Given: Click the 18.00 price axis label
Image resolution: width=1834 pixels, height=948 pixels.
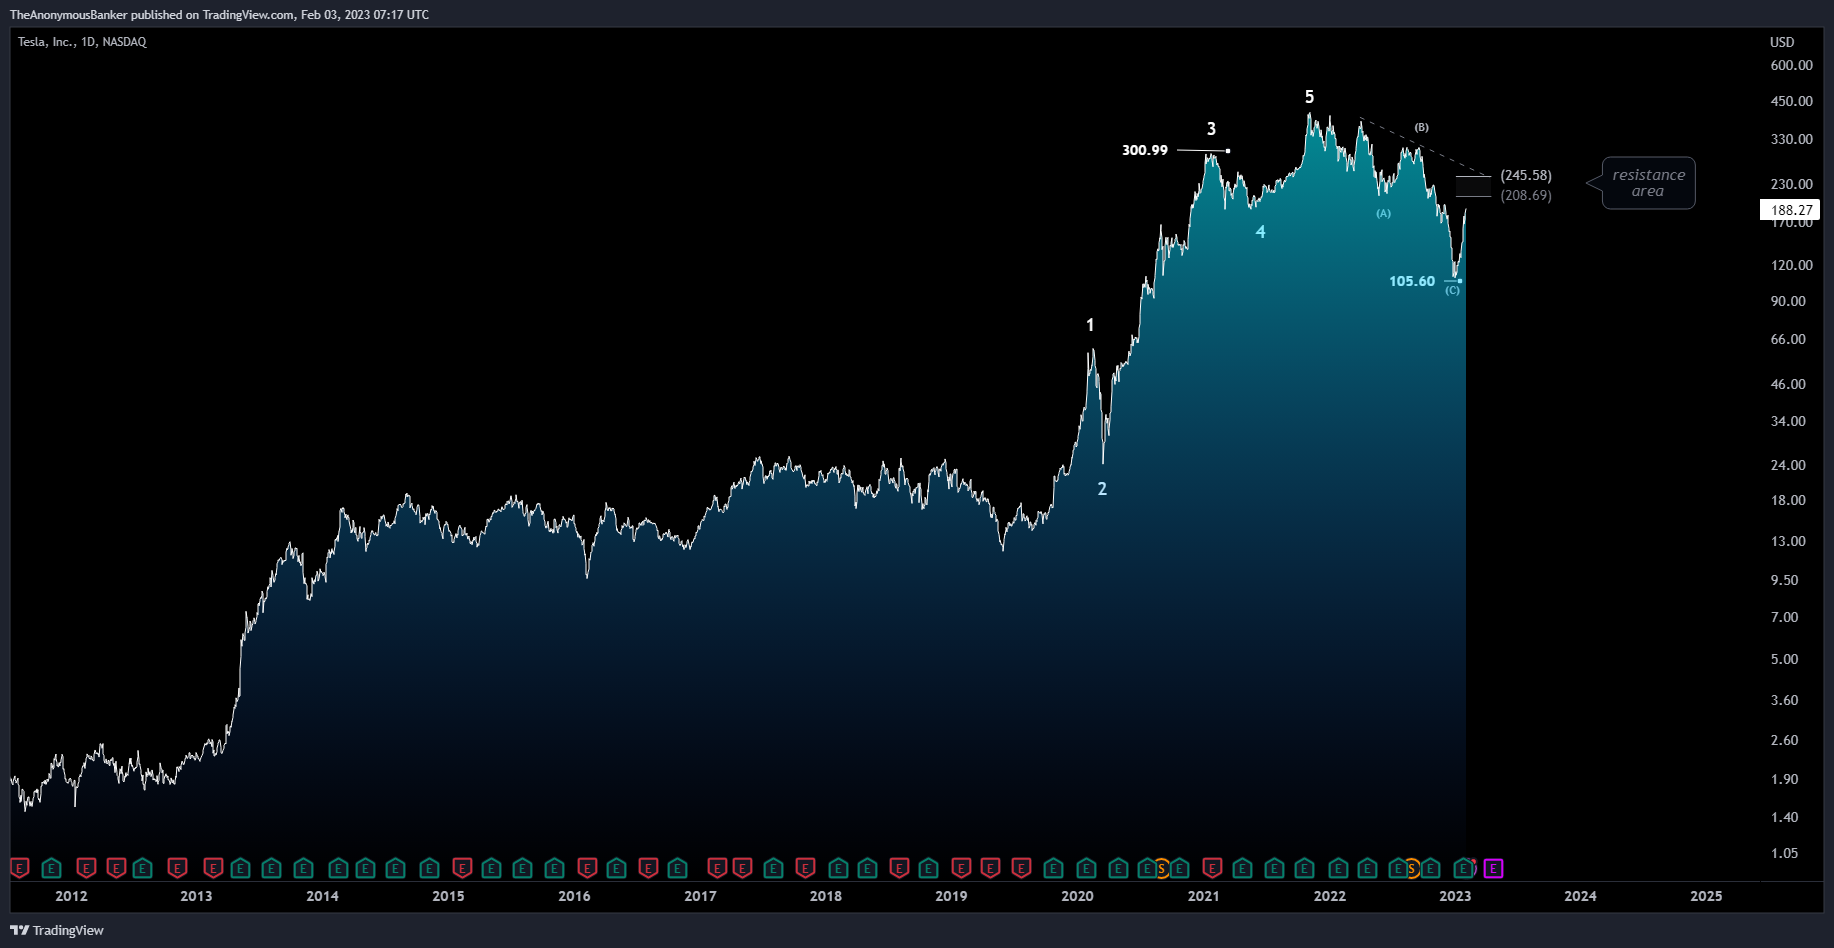Looking at the screenshot, I should click(1788, 500).
